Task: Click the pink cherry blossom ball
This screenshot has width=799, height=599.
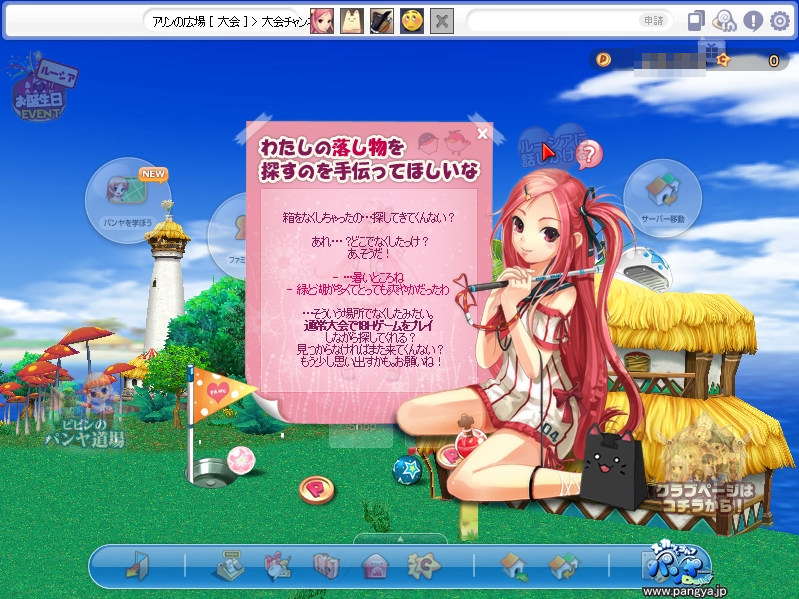Action: (x=241, y=459)
